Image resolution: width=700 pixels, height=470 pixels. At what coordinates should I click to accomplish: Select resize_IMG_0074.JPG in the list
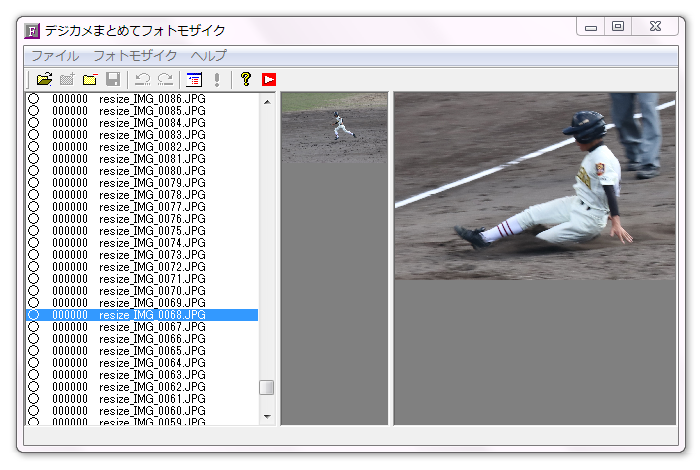click(x=142, y=243)
